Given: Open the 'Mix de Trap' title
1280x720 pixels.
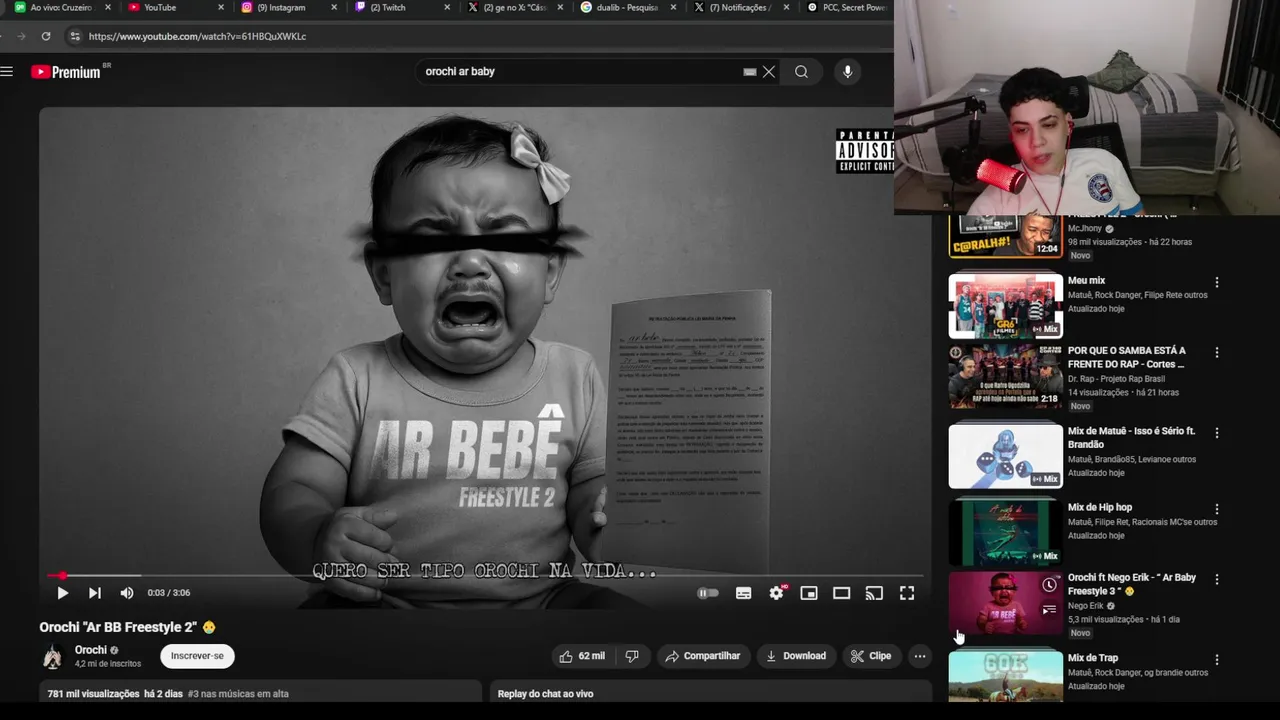Looking at the screenshot, I should (1093, 658).
